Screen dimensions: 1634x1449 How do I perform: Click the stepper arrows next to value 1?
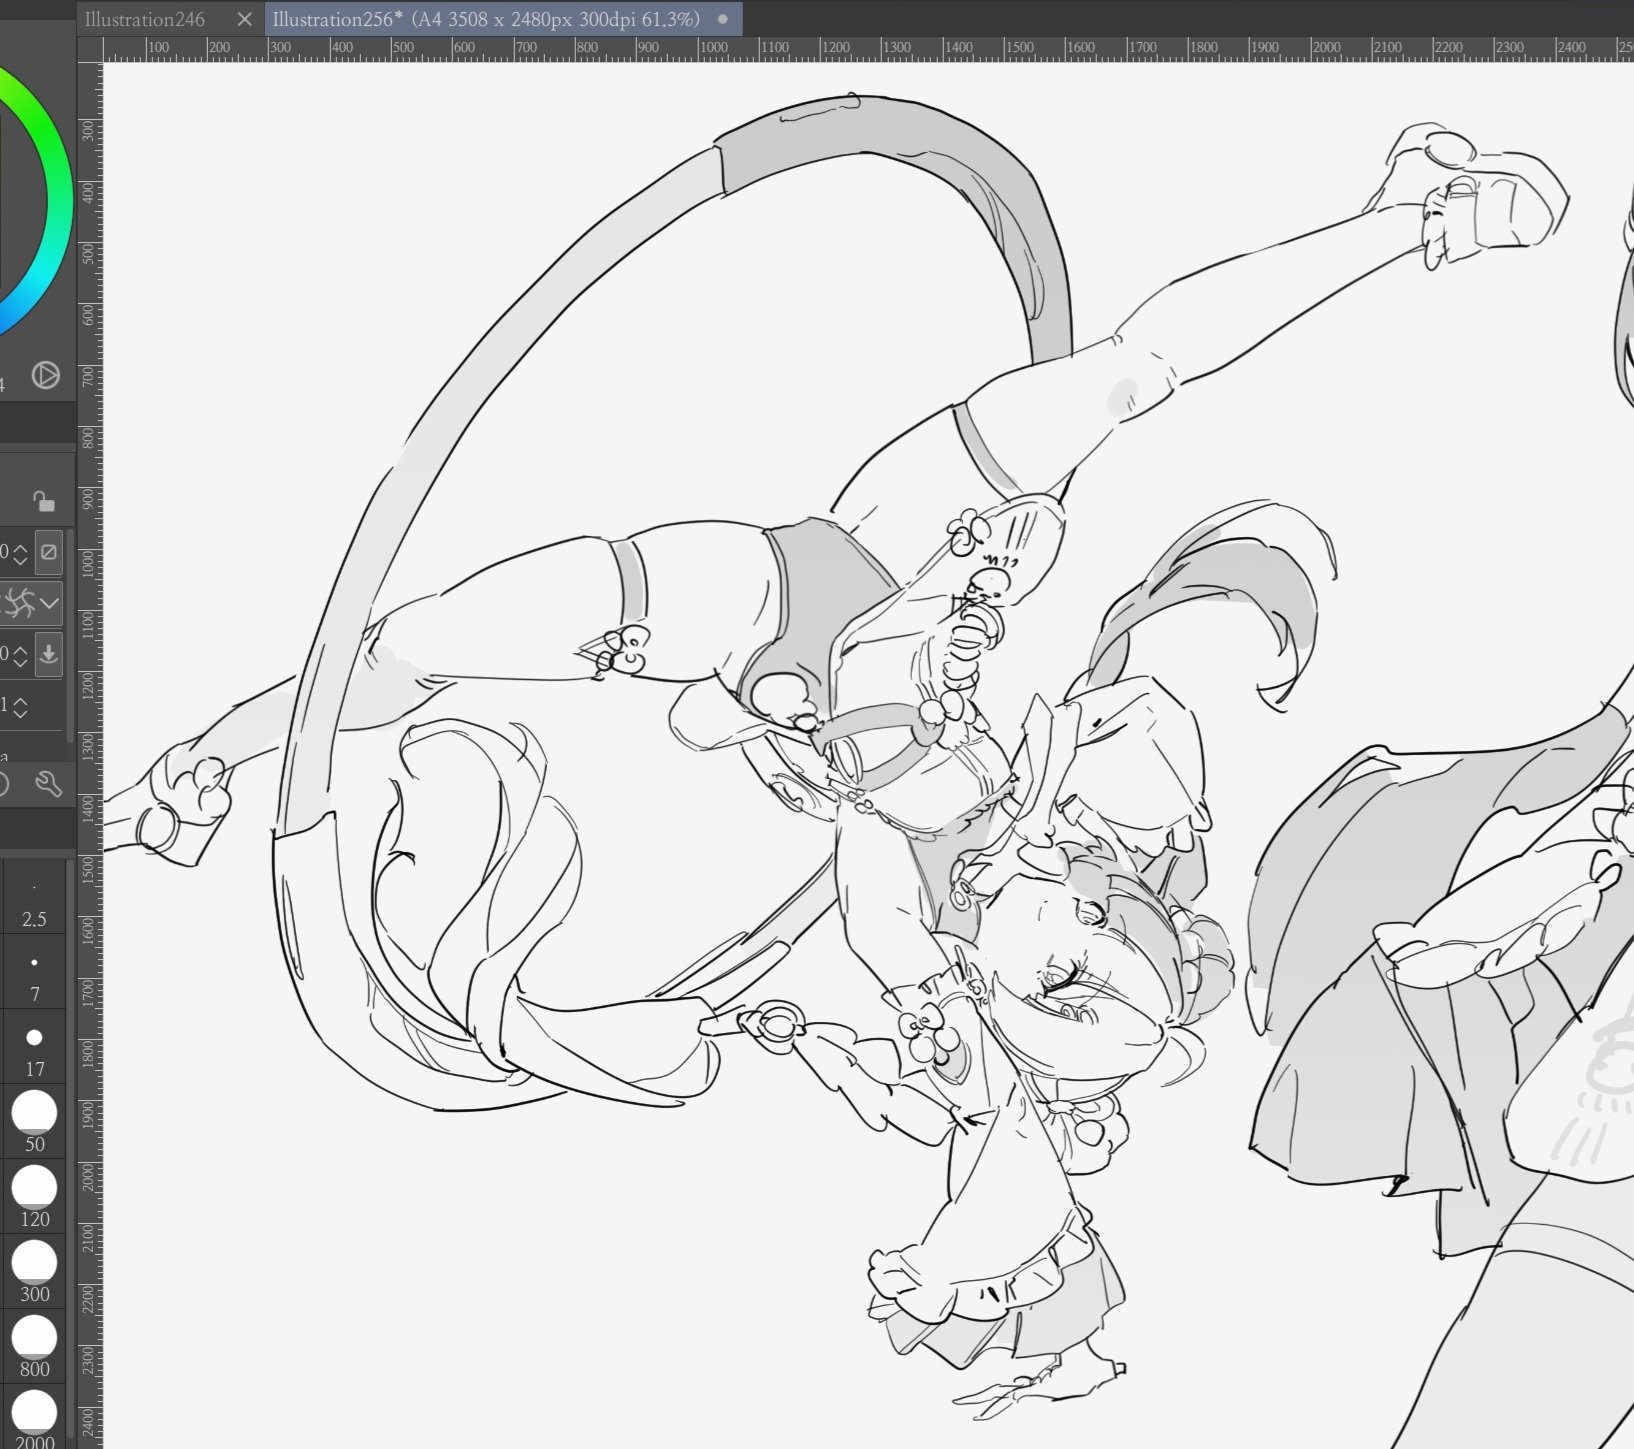click(20, 706)
